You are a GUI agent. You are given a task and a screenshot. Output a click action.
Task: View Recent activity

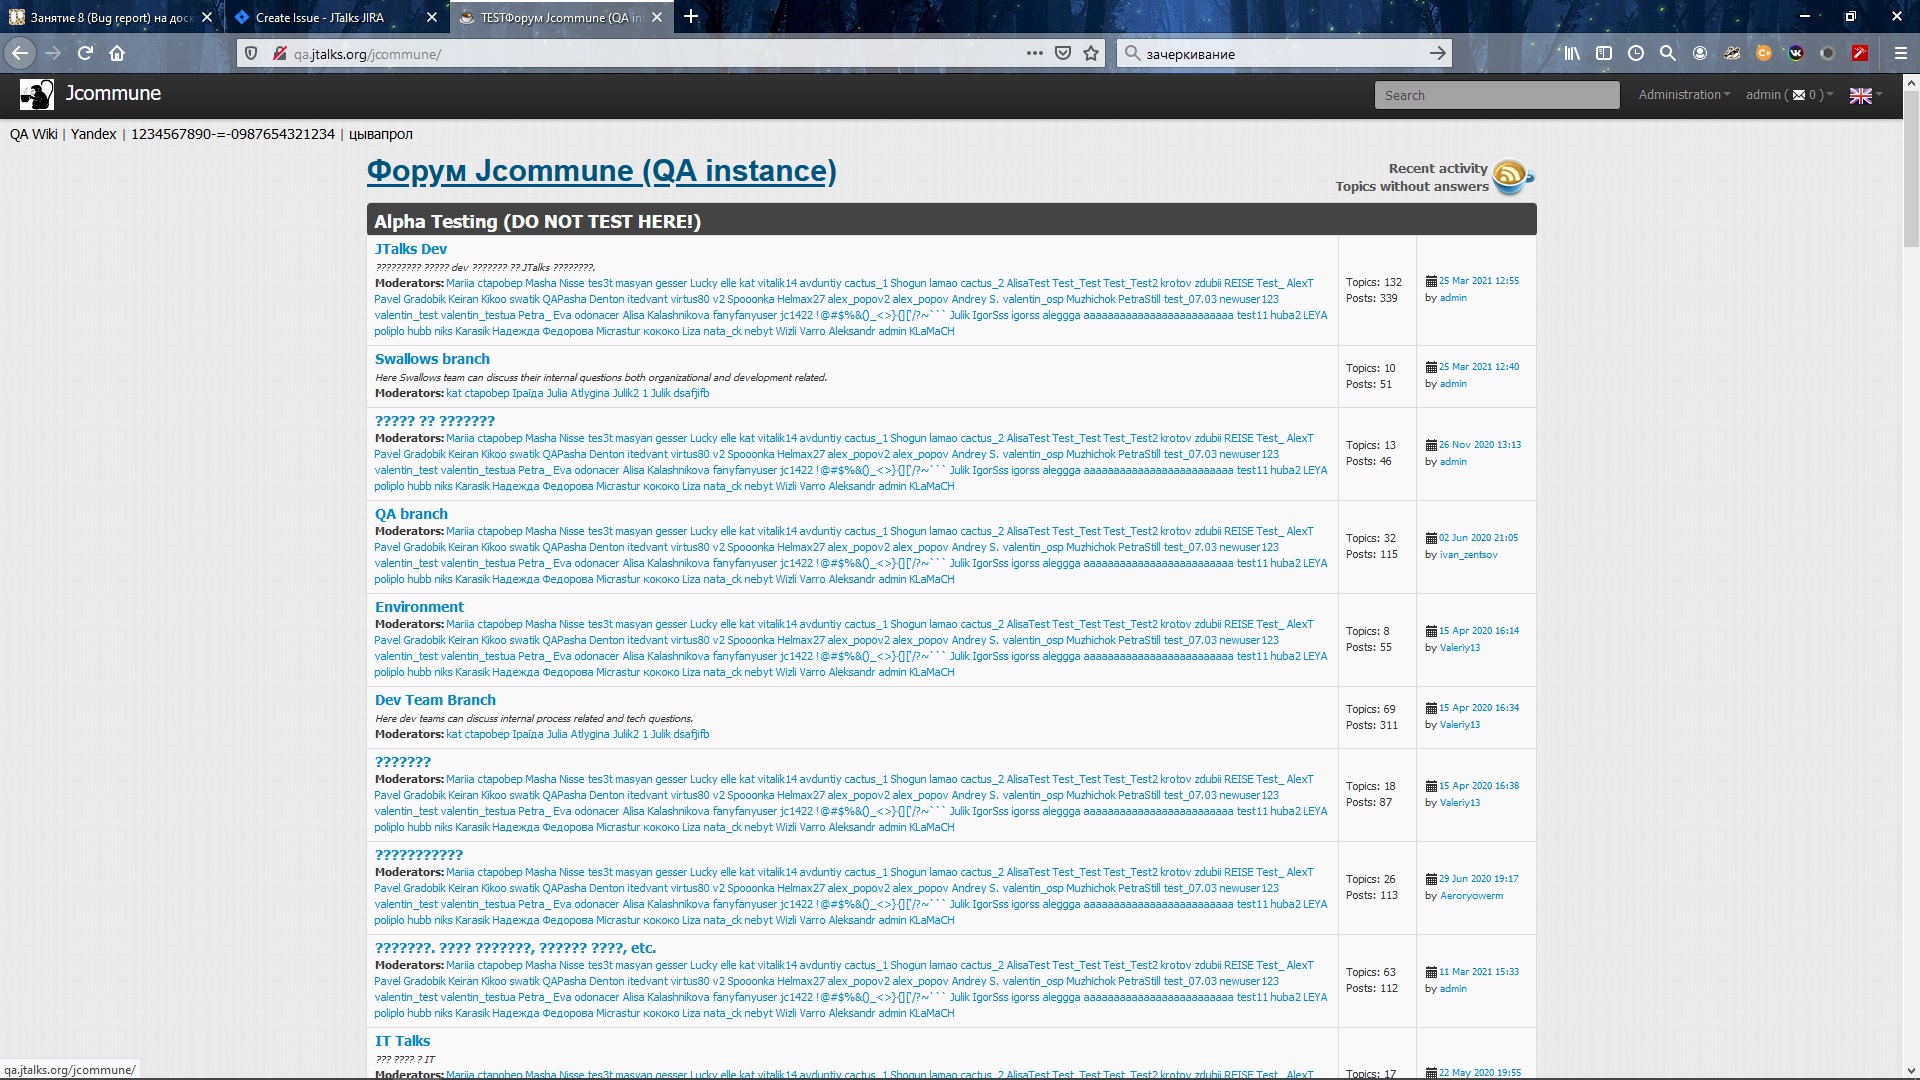point(1437,169)
